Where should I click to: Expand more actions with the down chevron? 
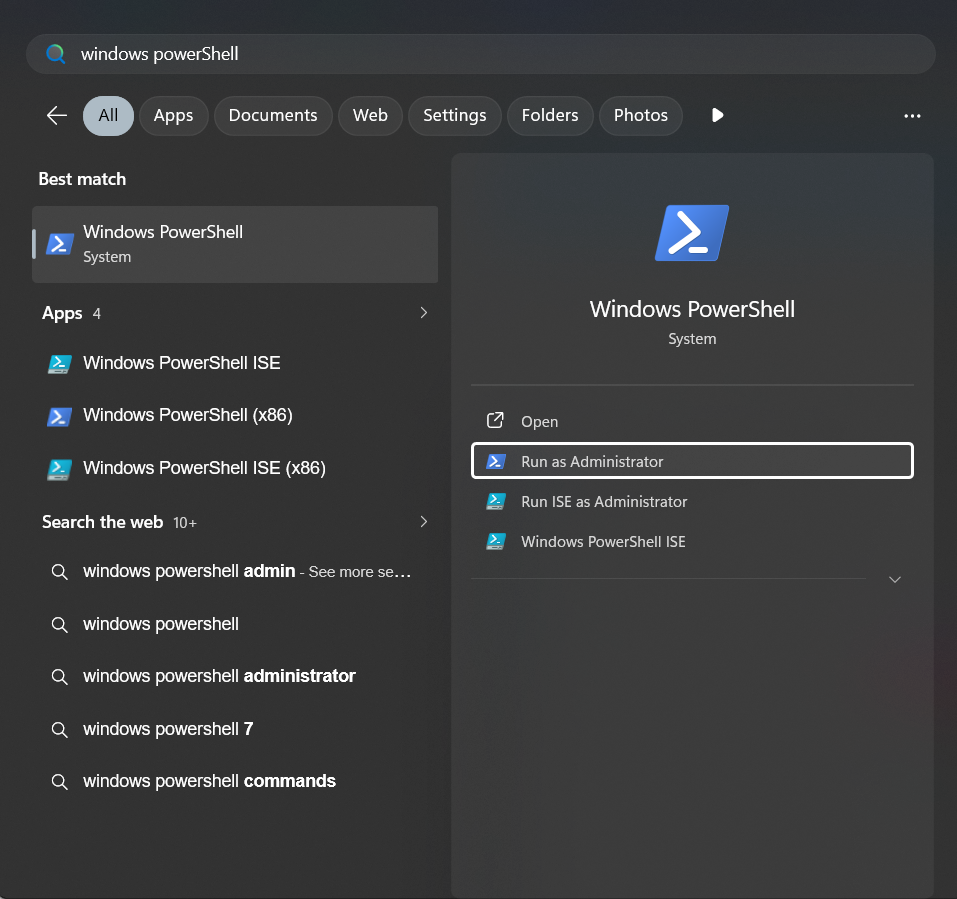tap(895, 579)
